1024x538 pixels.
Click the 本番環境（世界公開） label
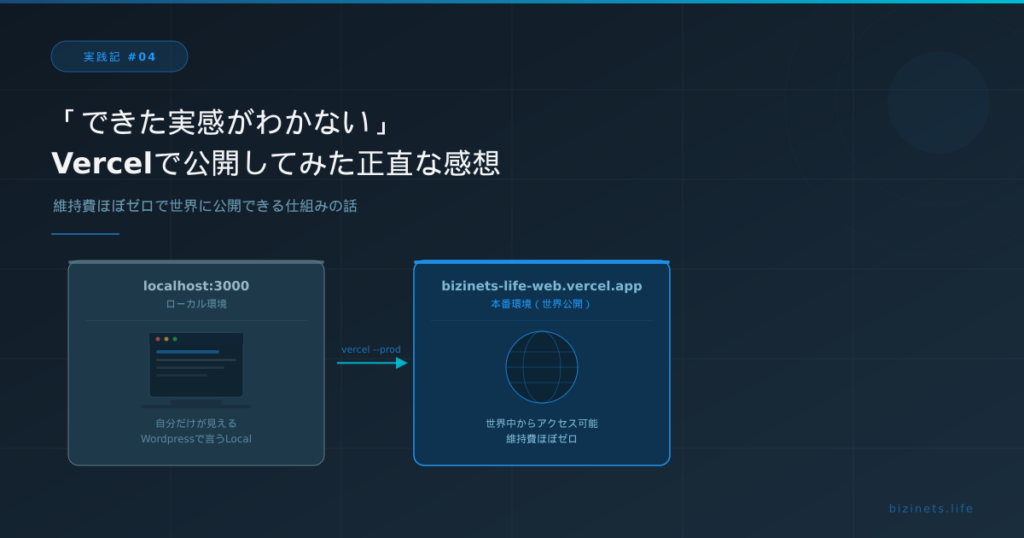point(541,303)
